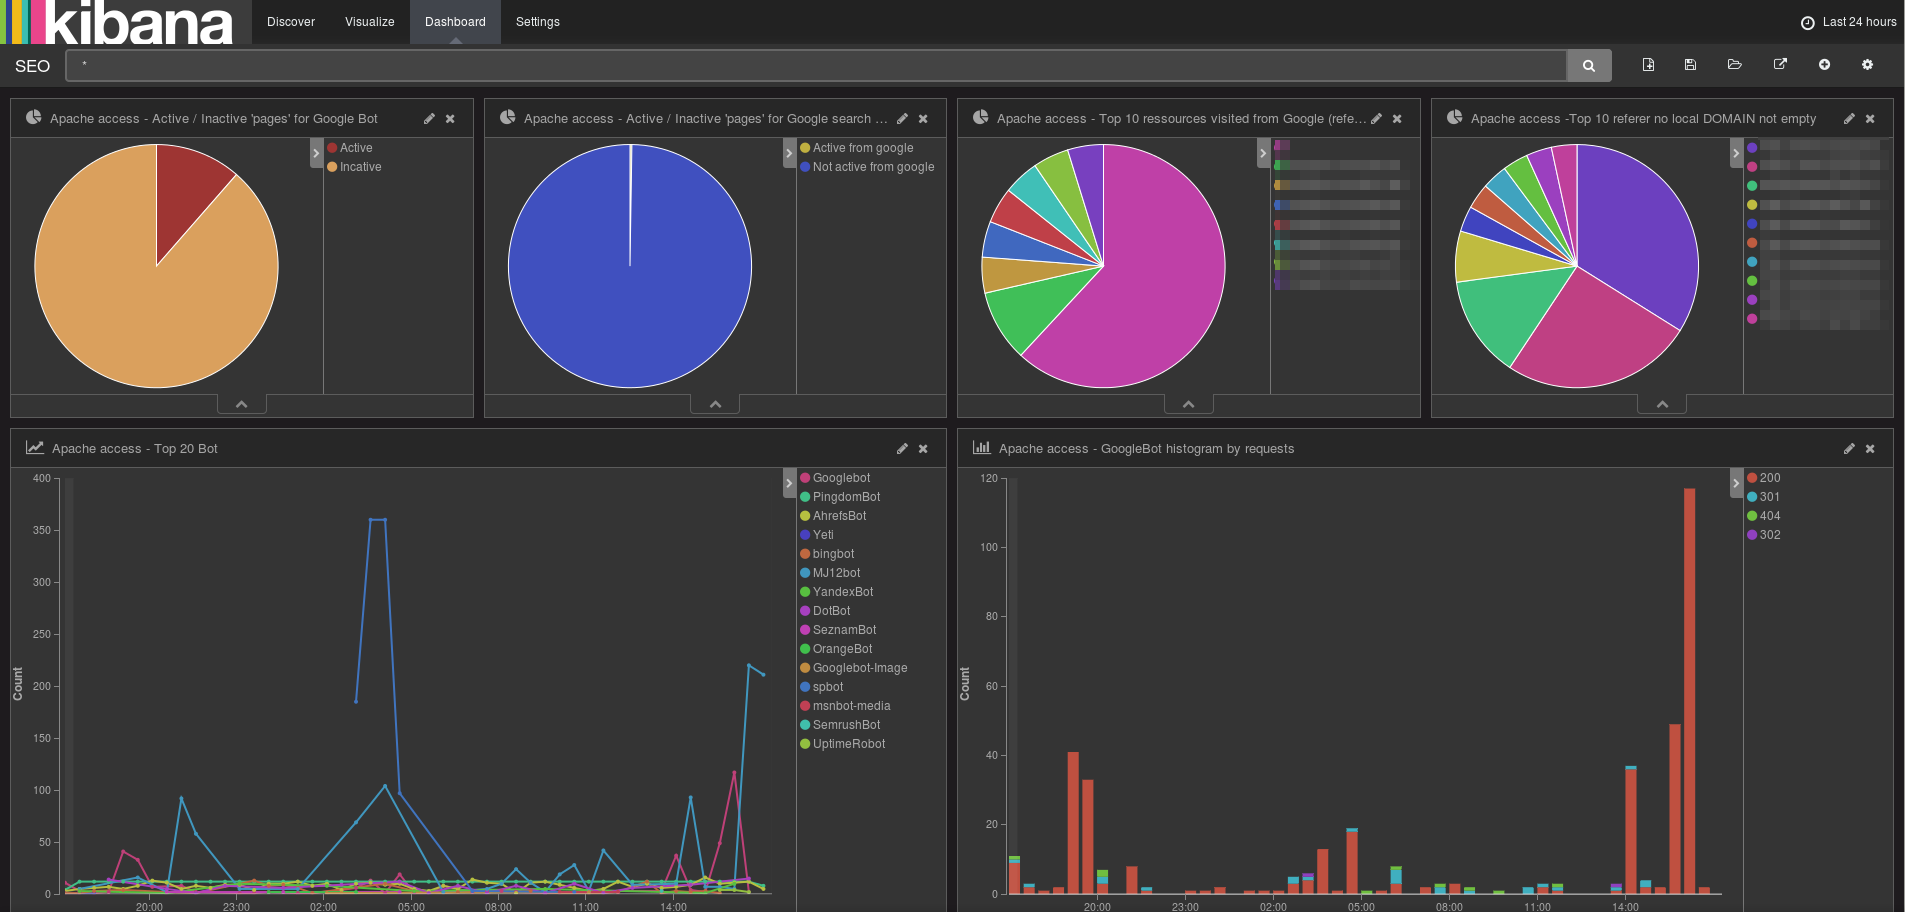Edit the Top 20 Bot panel
1905x912 pixels.
(x=902, y=448)
